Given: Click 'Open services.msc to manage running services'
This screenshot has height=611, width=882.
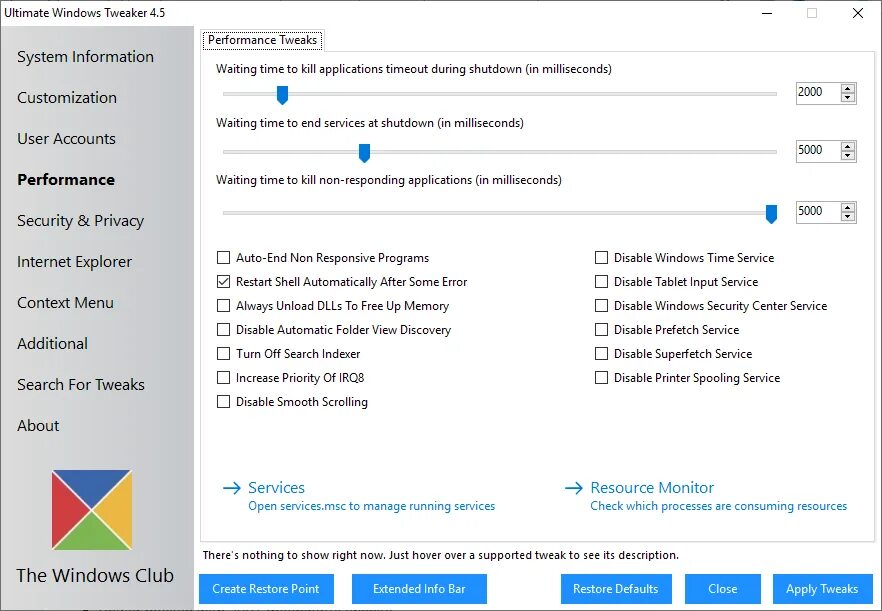Looking at the screenshot, I should click(x=372, y=506).
